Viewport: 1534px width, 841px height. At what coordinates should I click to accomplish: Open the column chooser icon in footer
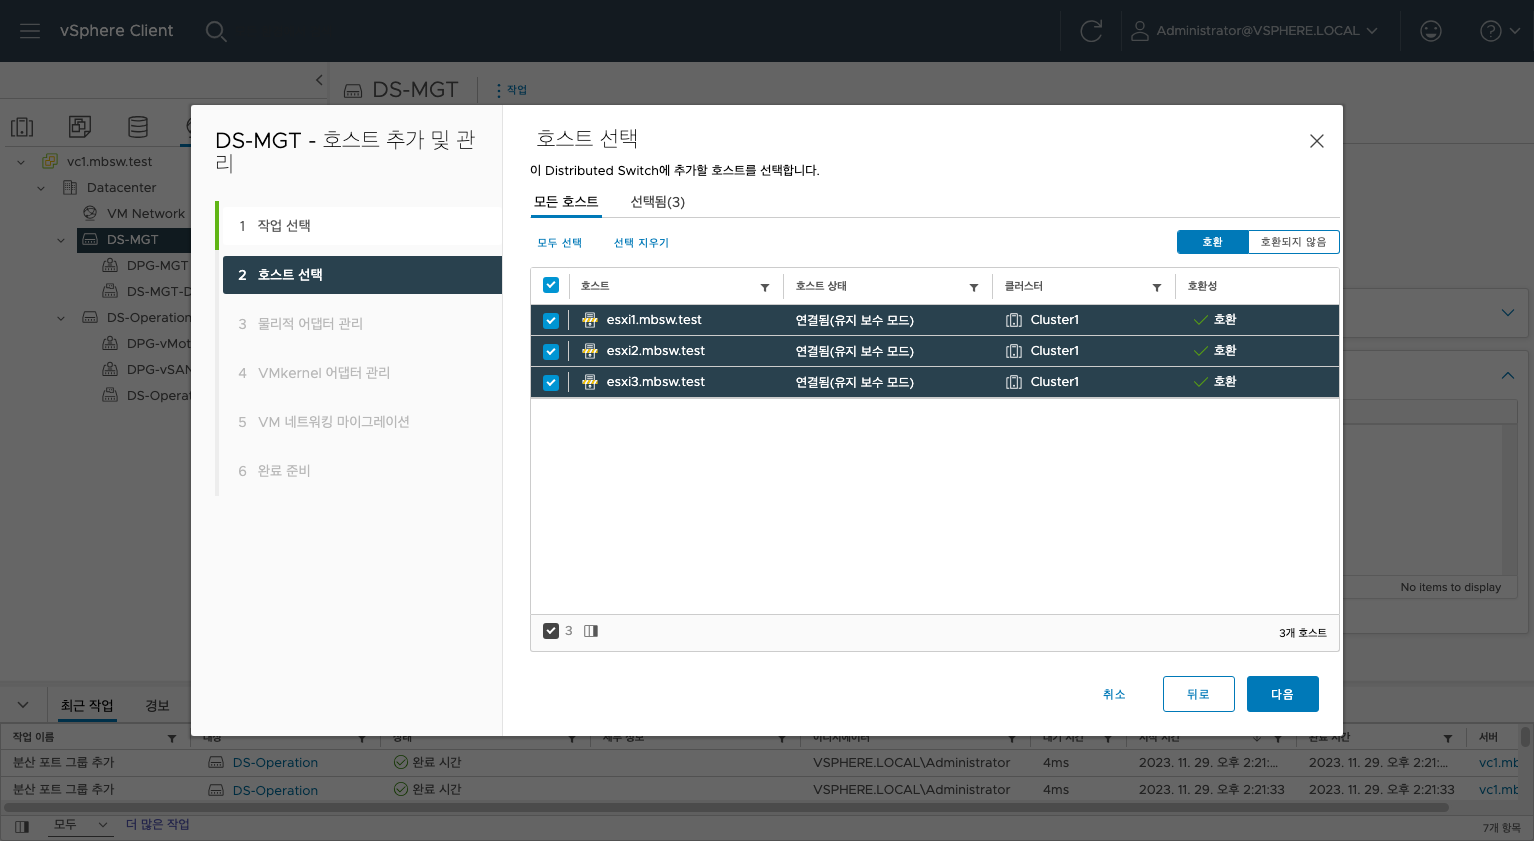click(591, 631)
